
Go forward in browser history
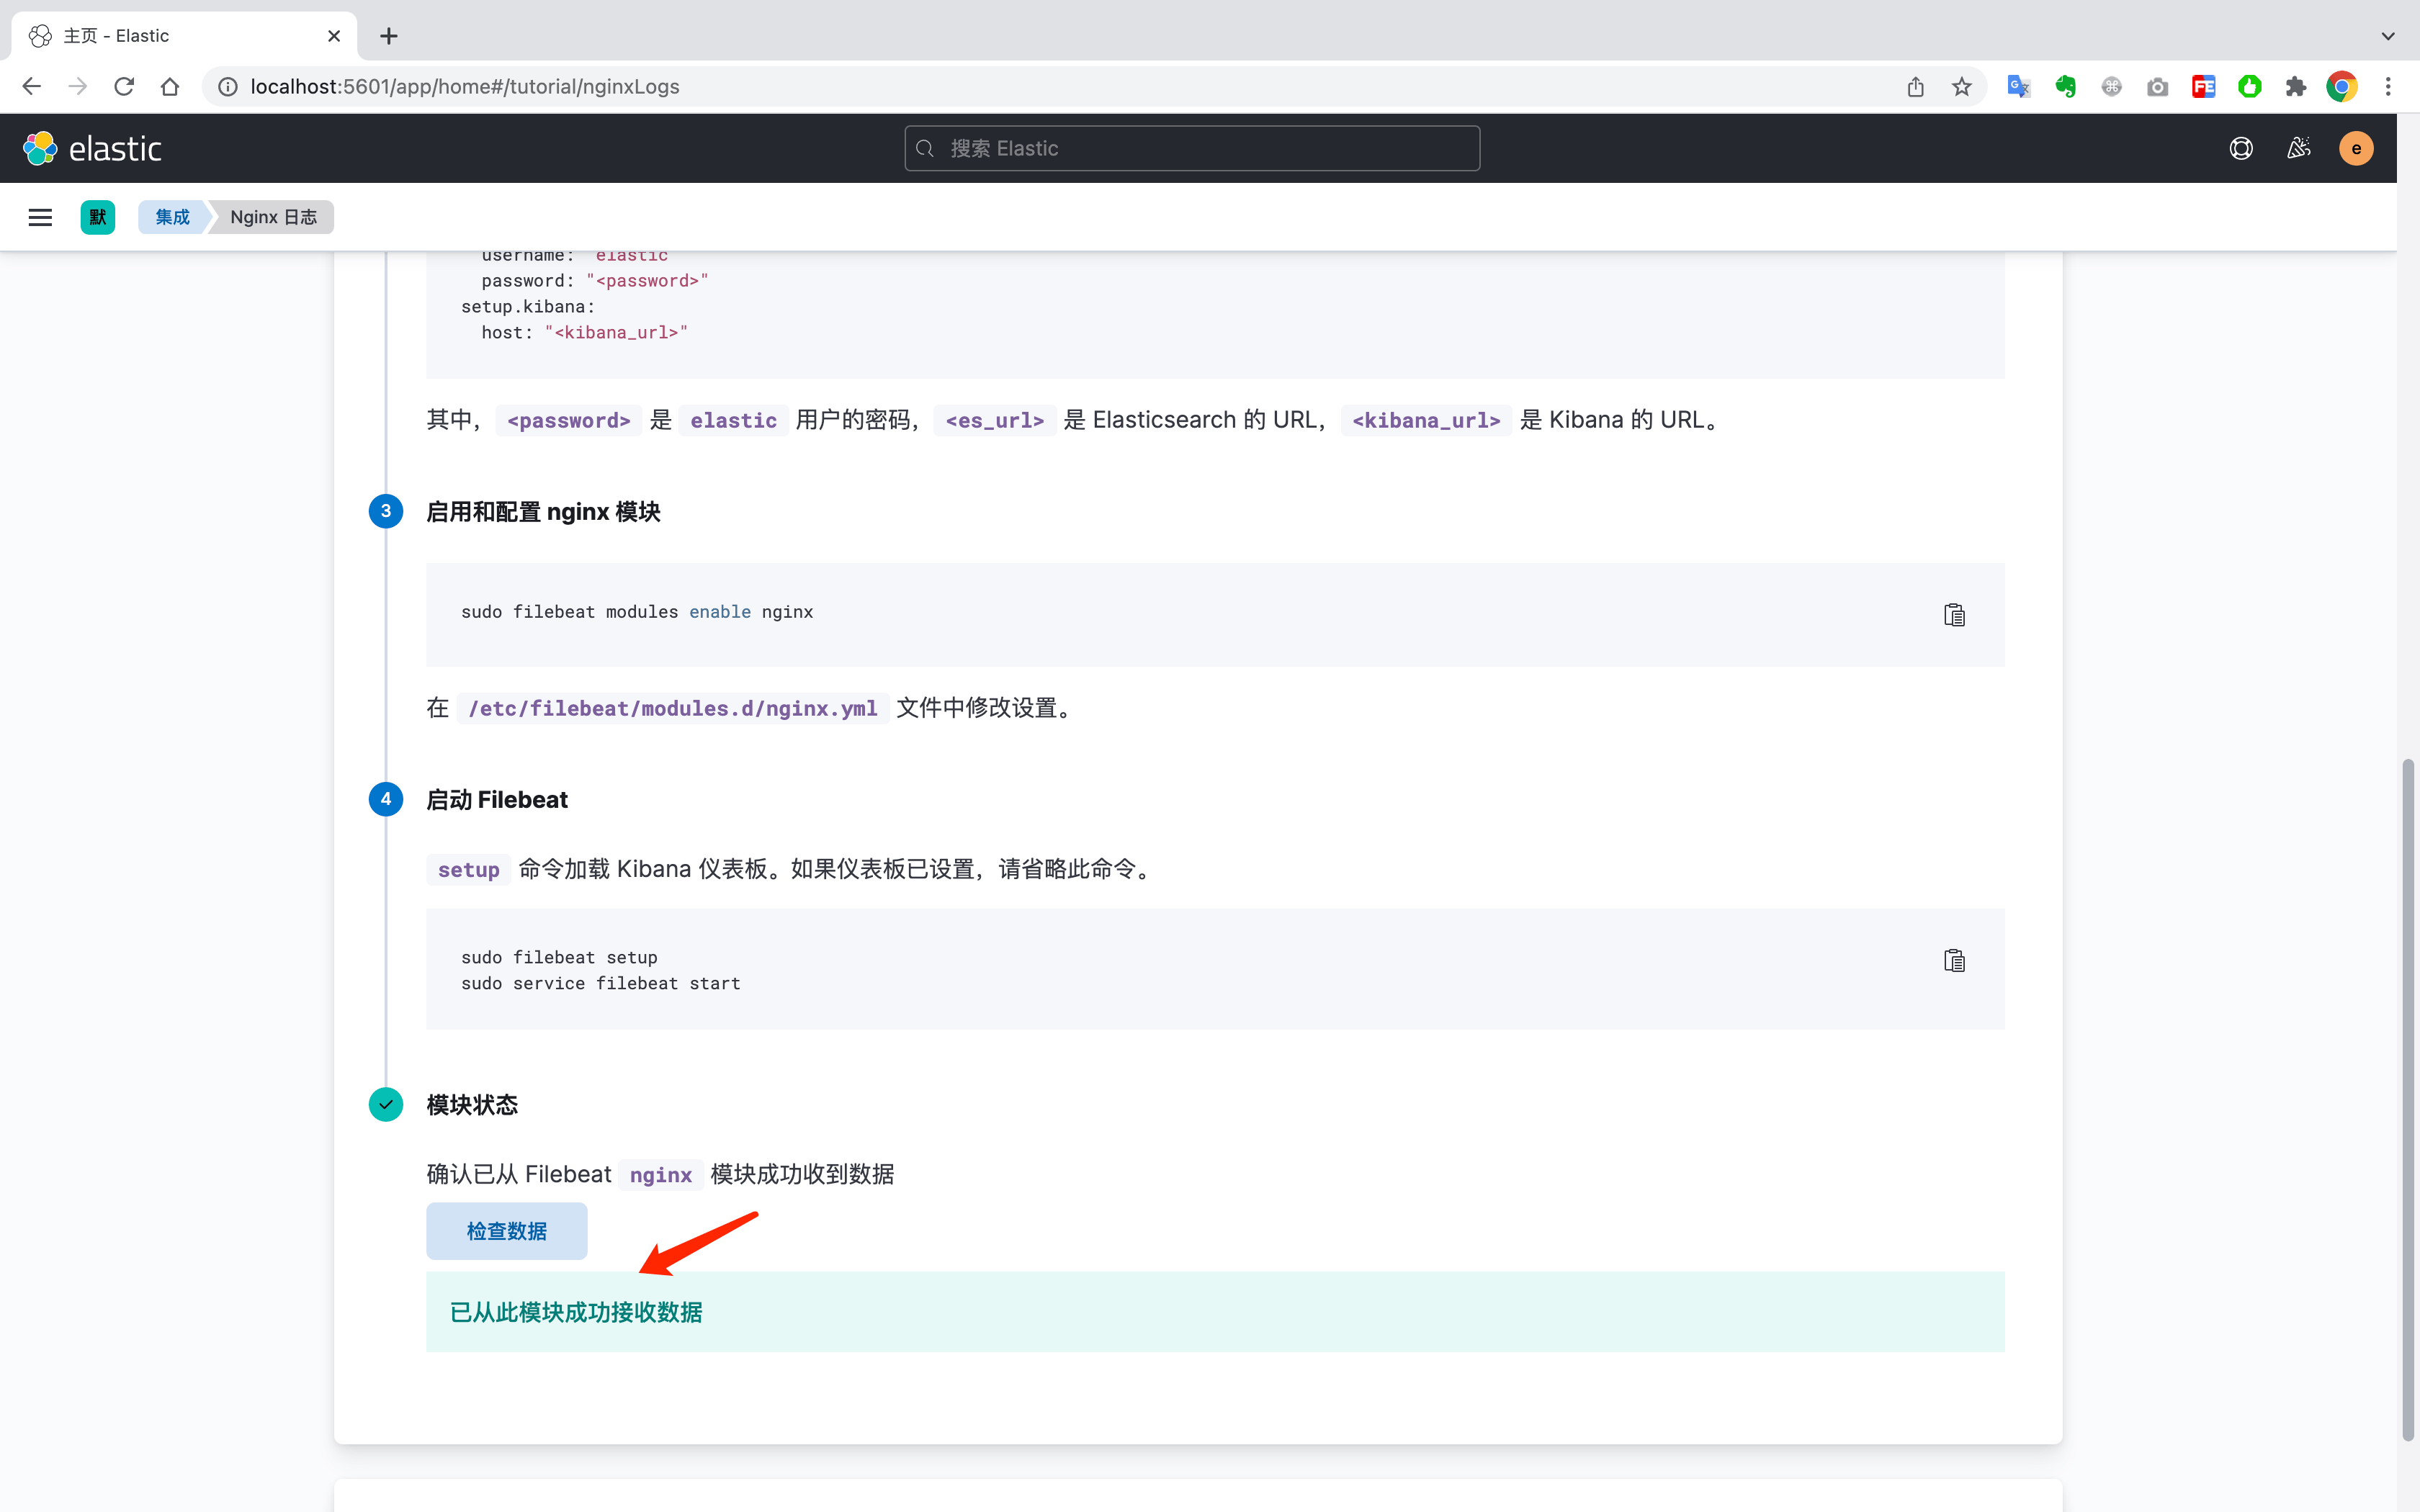(x=78, y=87)
